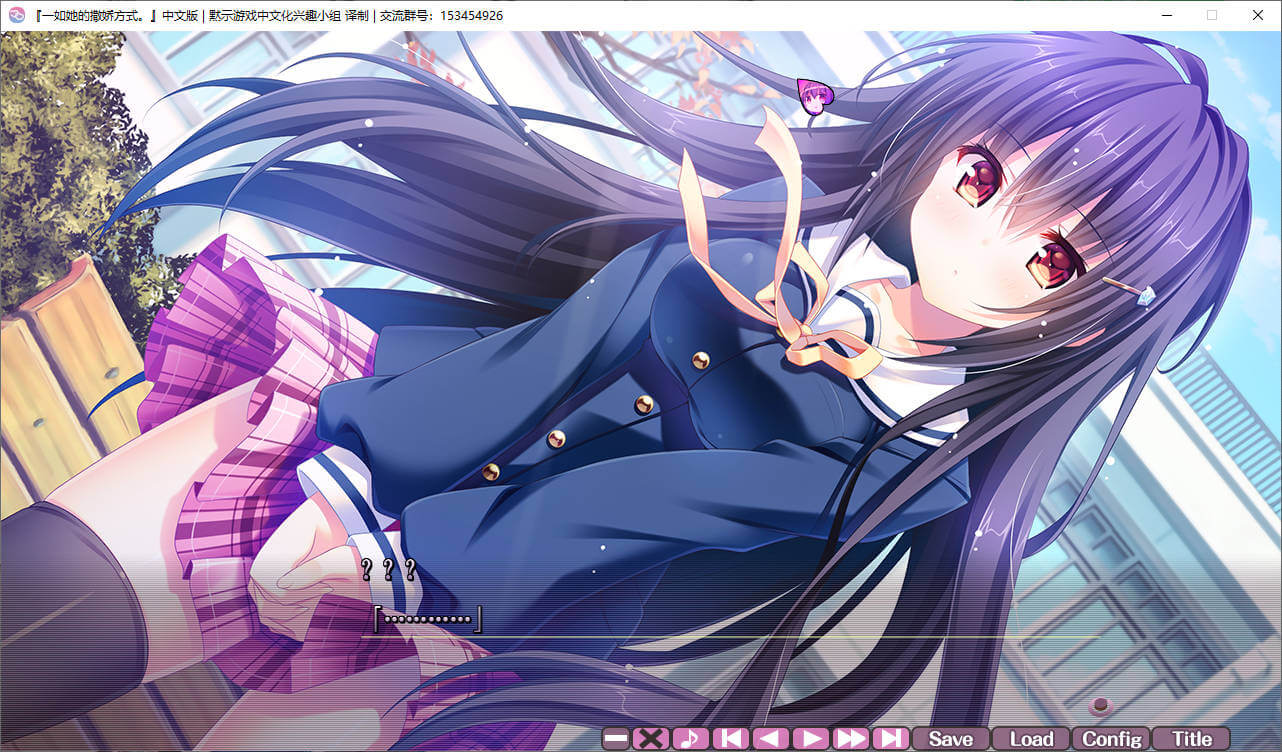Return to the Title screen

[1191, 739]
